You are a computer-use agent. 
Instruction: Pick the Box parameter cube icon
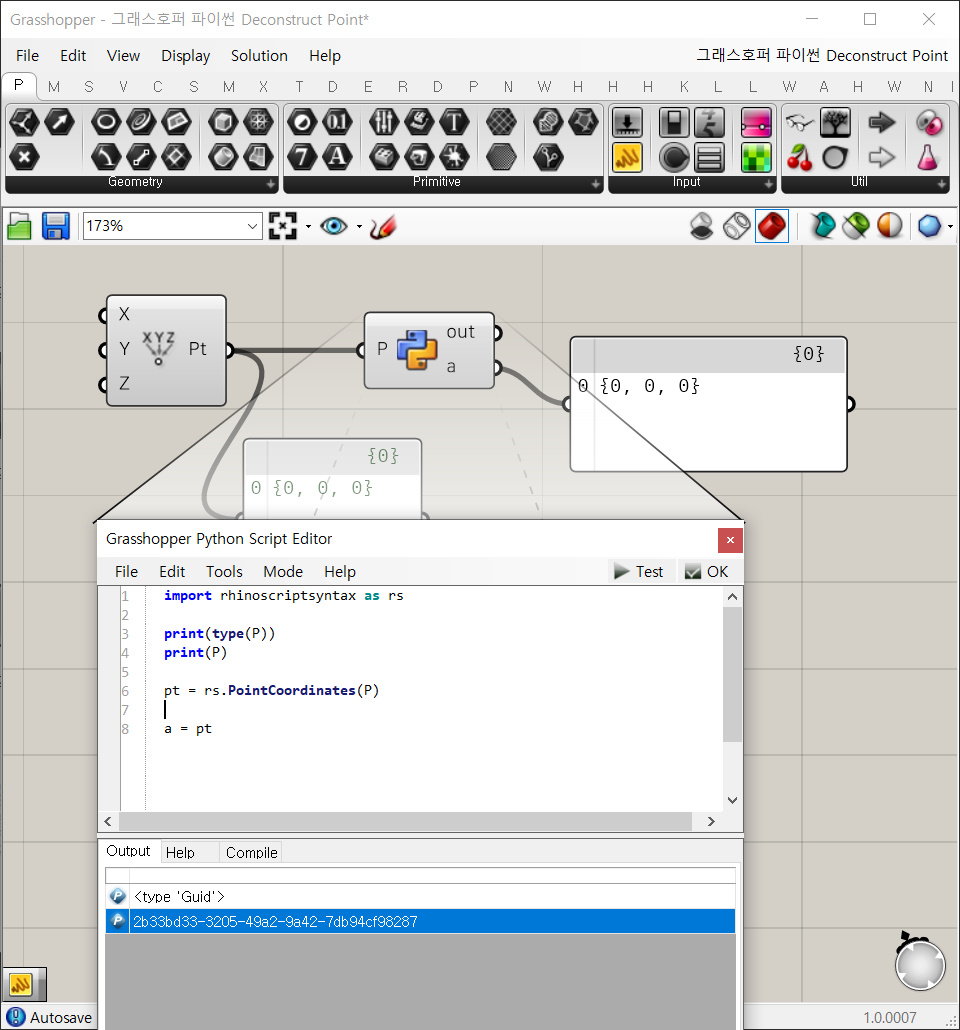223,122
